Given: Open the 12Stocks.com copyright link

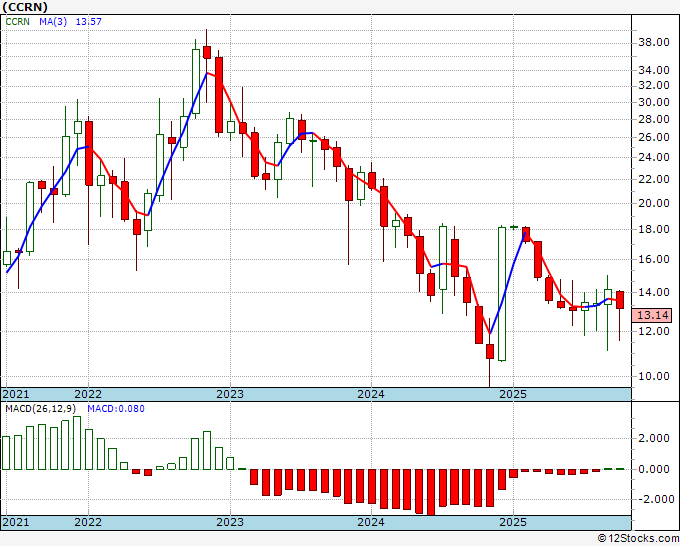Looking at the screenshot, I should pos(638,539).
